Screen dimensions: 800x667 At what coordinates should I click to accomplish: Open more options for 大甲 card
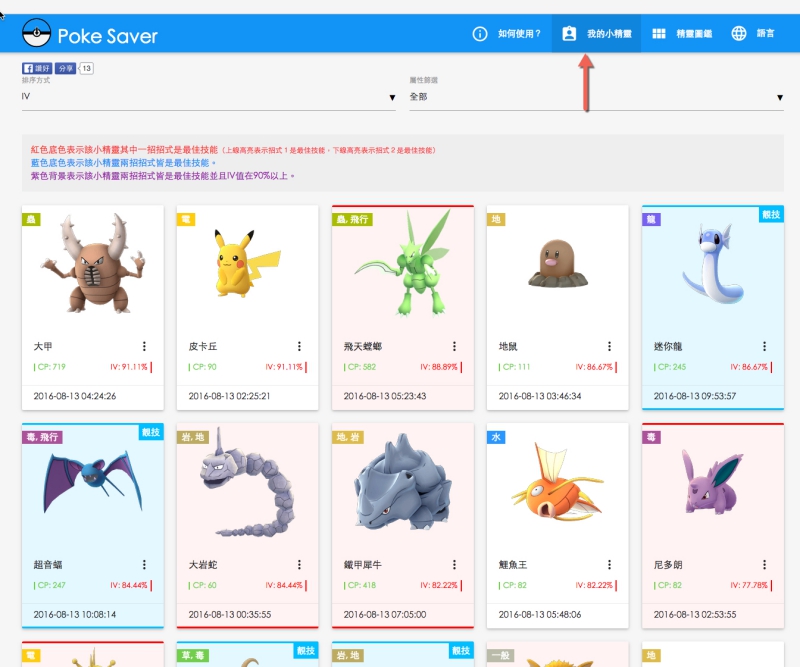click(144, 347)
